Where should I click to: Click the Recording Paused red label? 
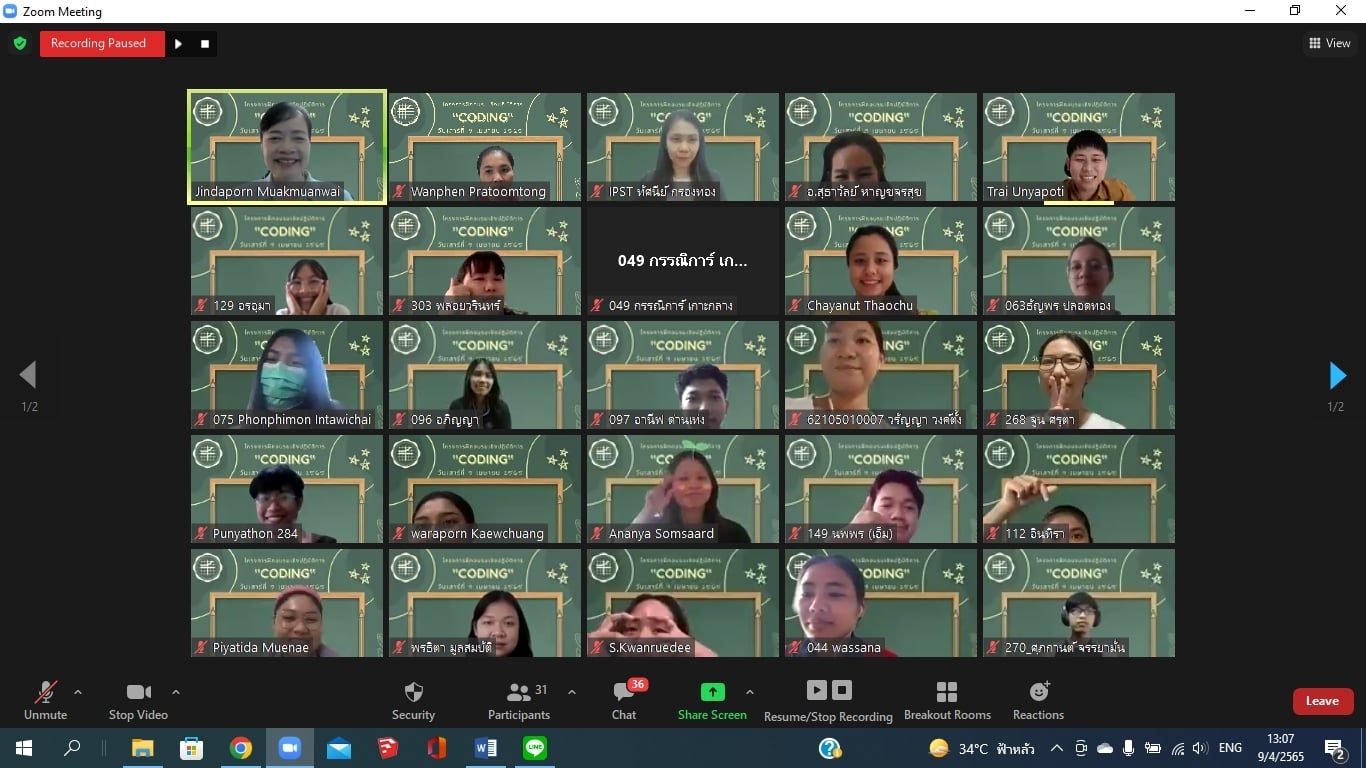(x=102, y=43)
